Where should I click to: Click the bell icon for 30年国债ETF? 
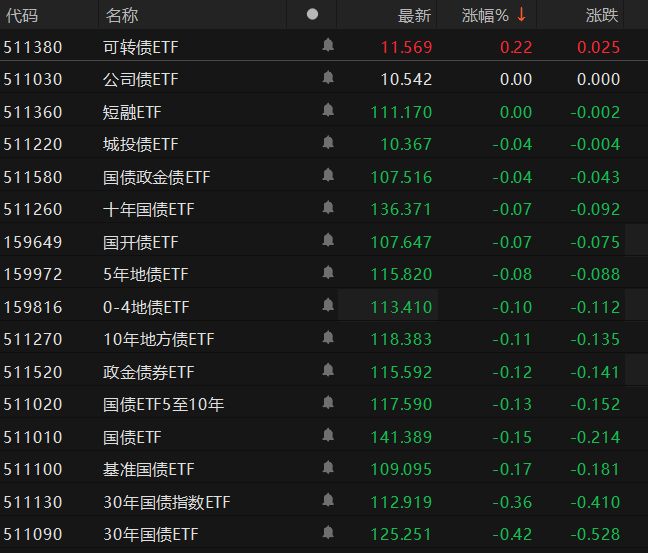328,534
